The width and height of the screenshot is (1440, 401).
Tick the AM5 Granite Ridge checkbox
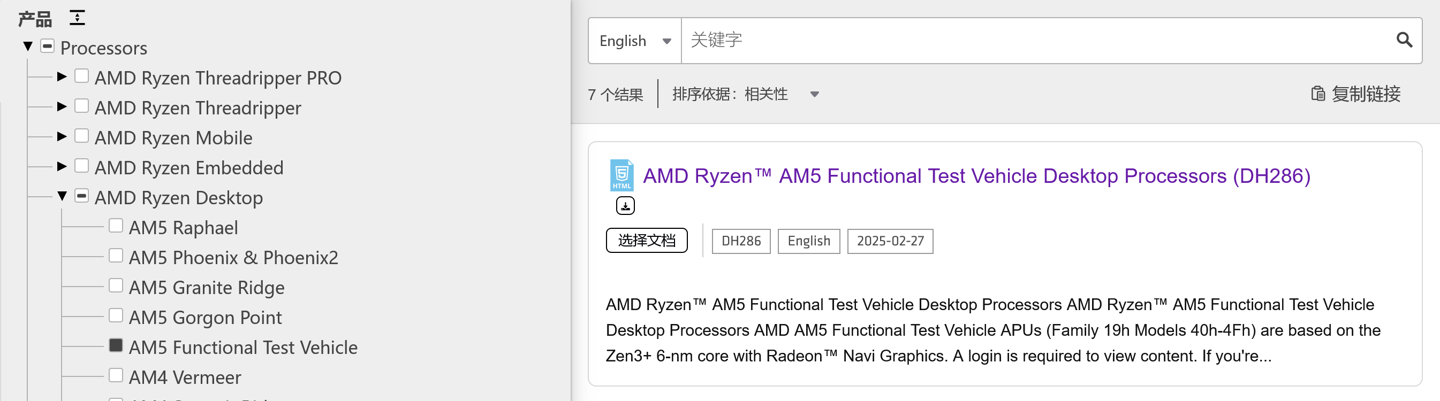[x=116, y=286]
